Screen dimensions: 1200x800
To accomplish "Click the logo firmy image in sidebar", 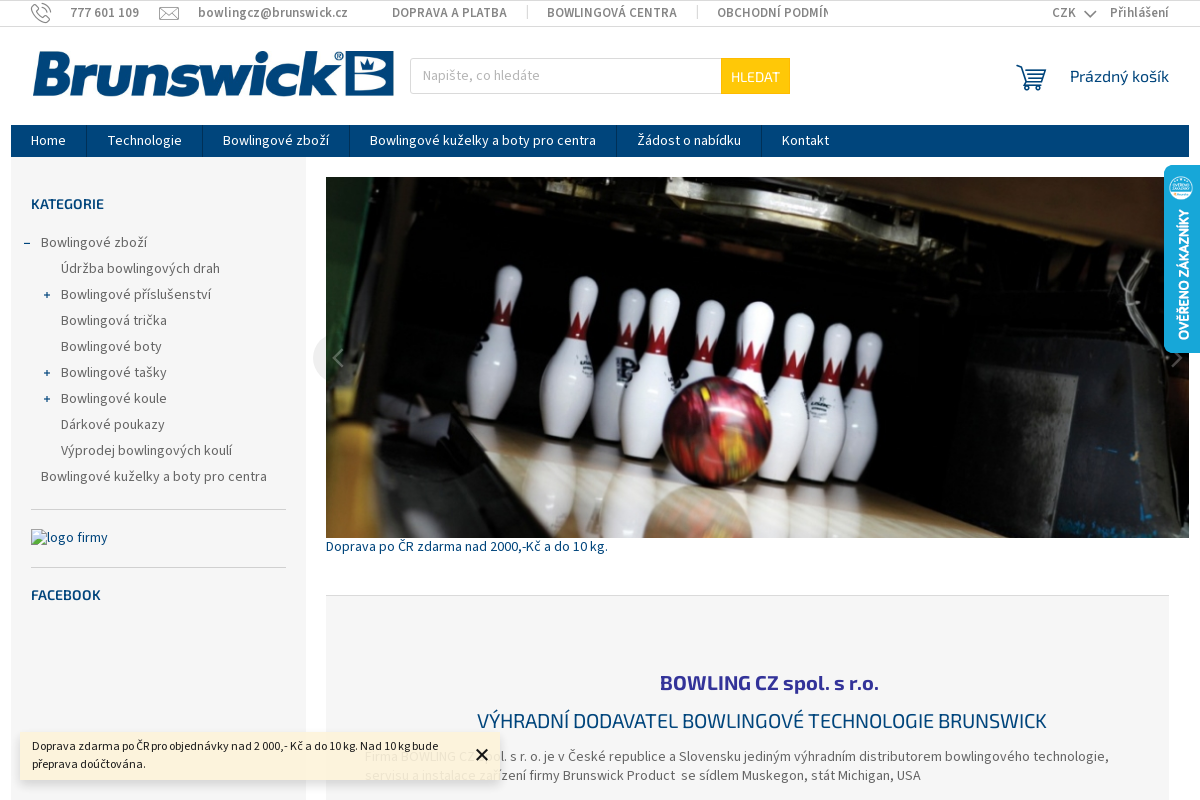I will (x=69, y=537).
